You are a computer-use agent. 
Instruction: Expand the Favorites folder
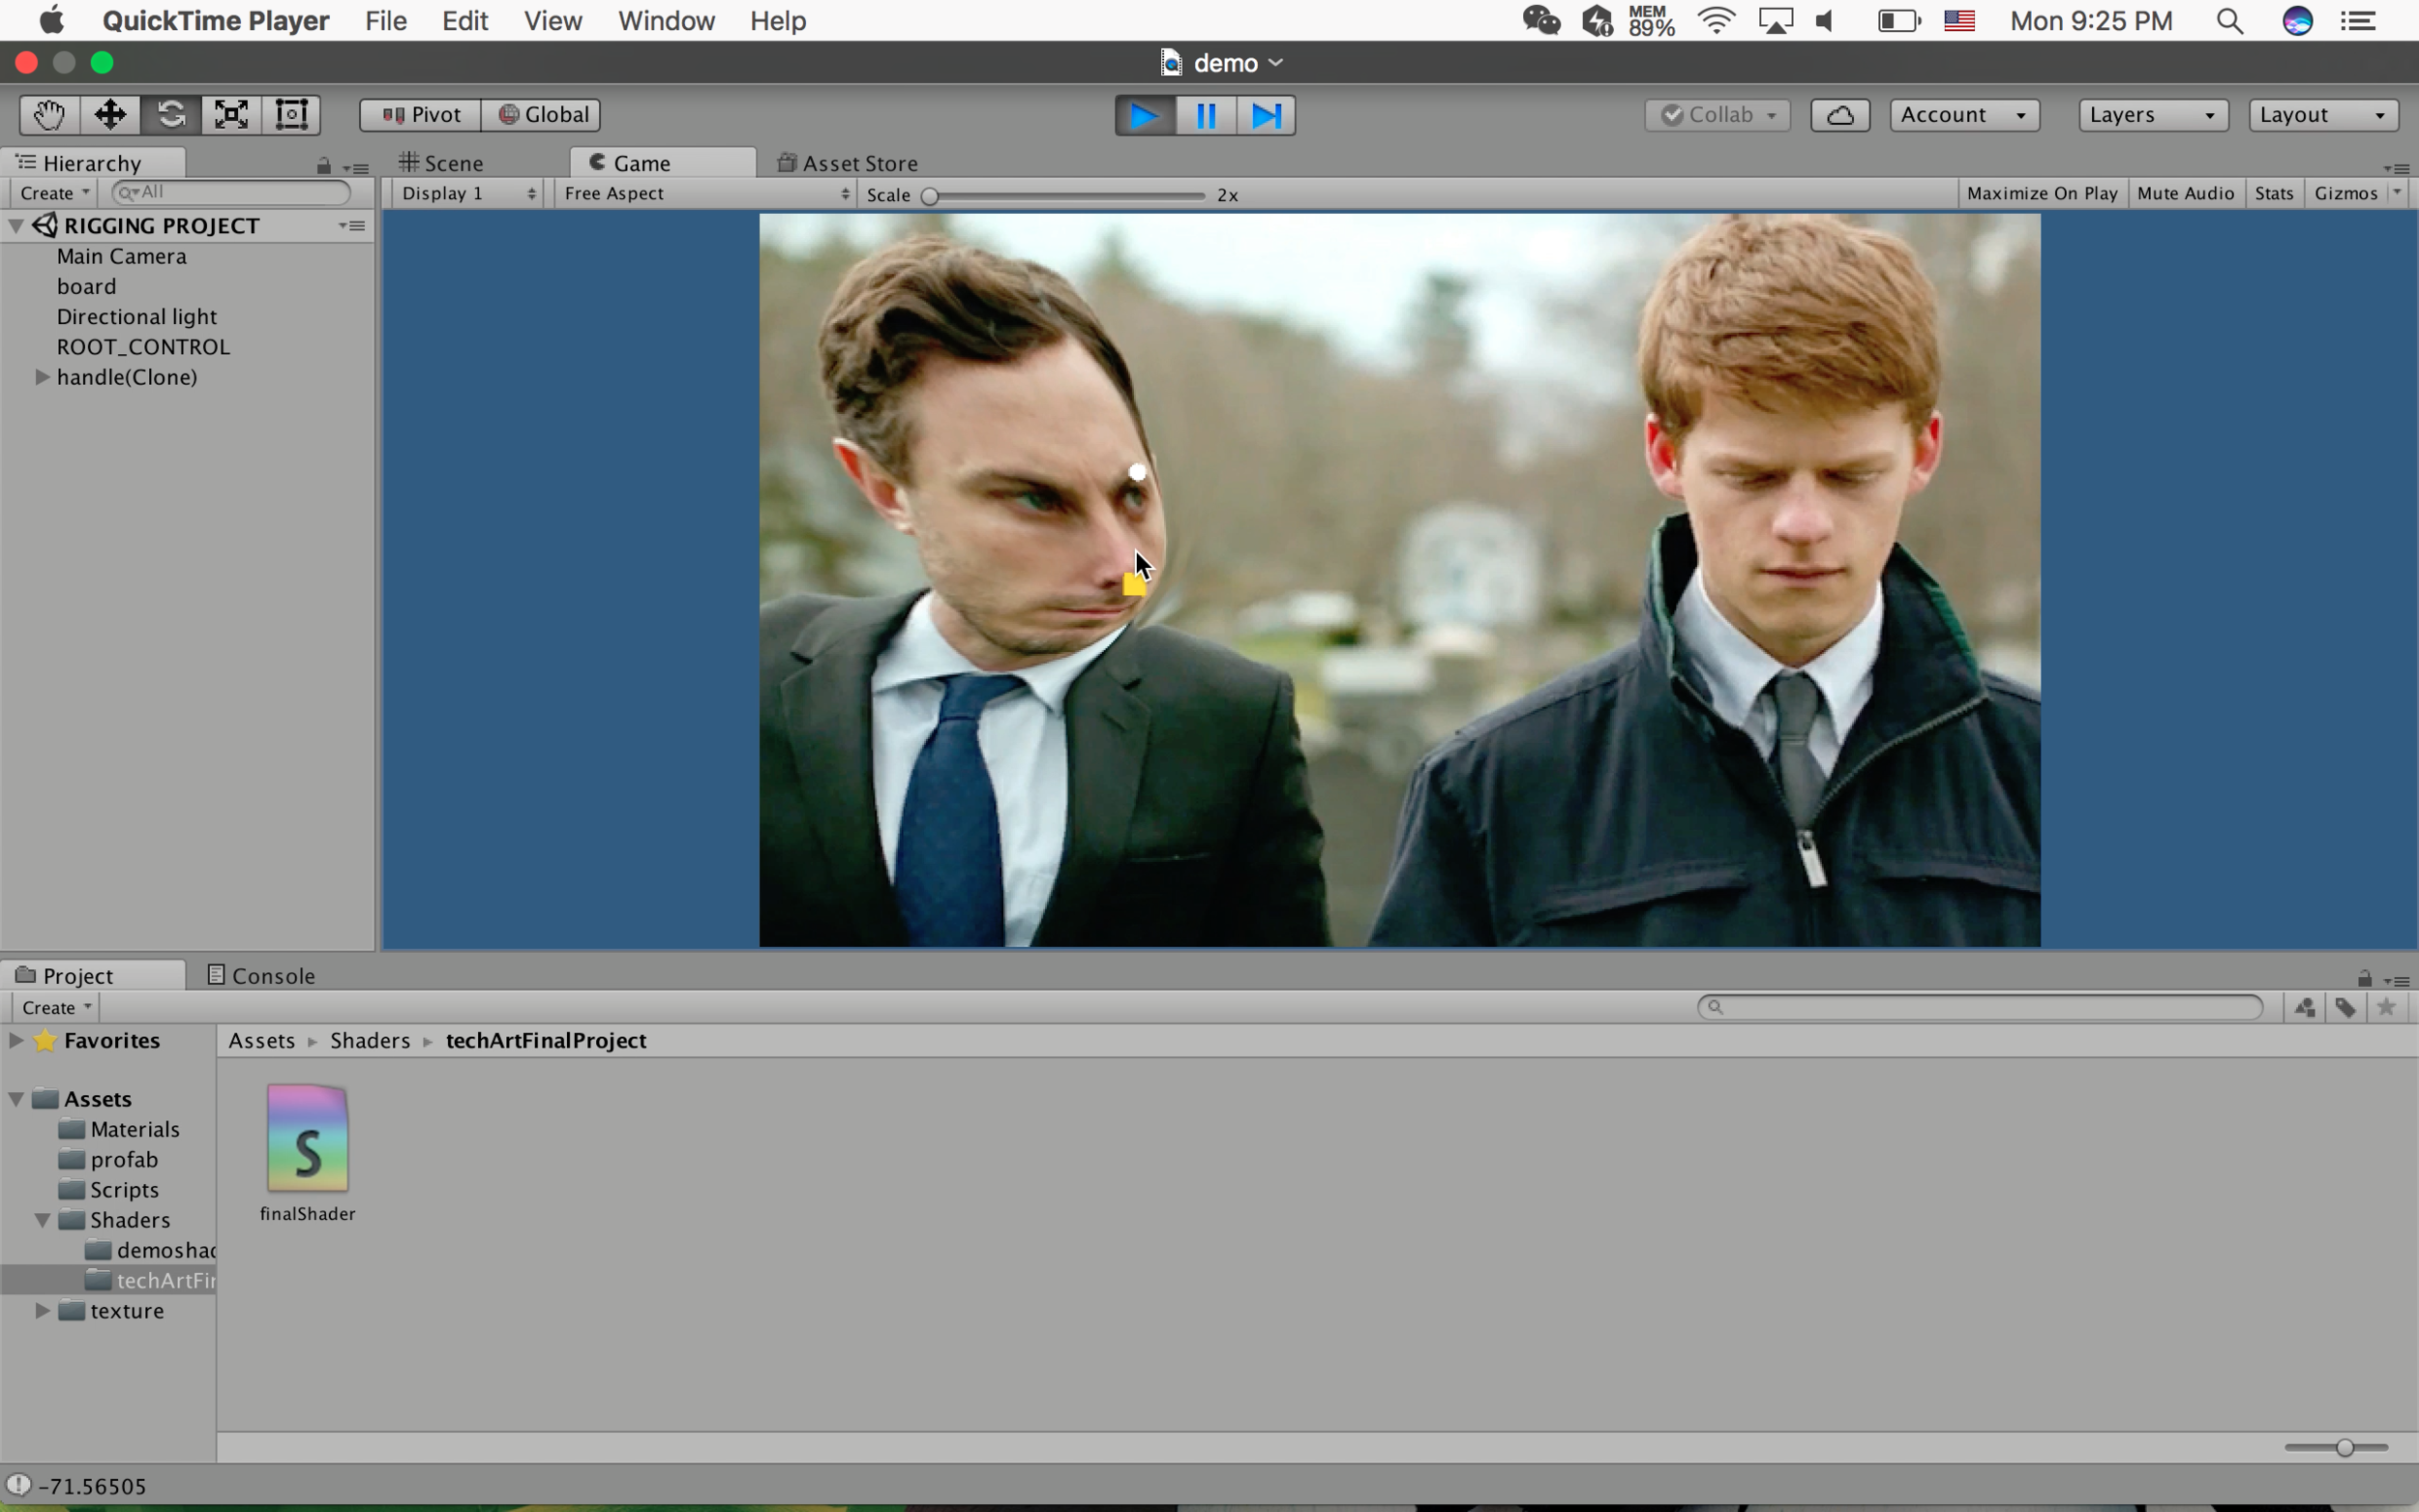tap(16, 1040)
